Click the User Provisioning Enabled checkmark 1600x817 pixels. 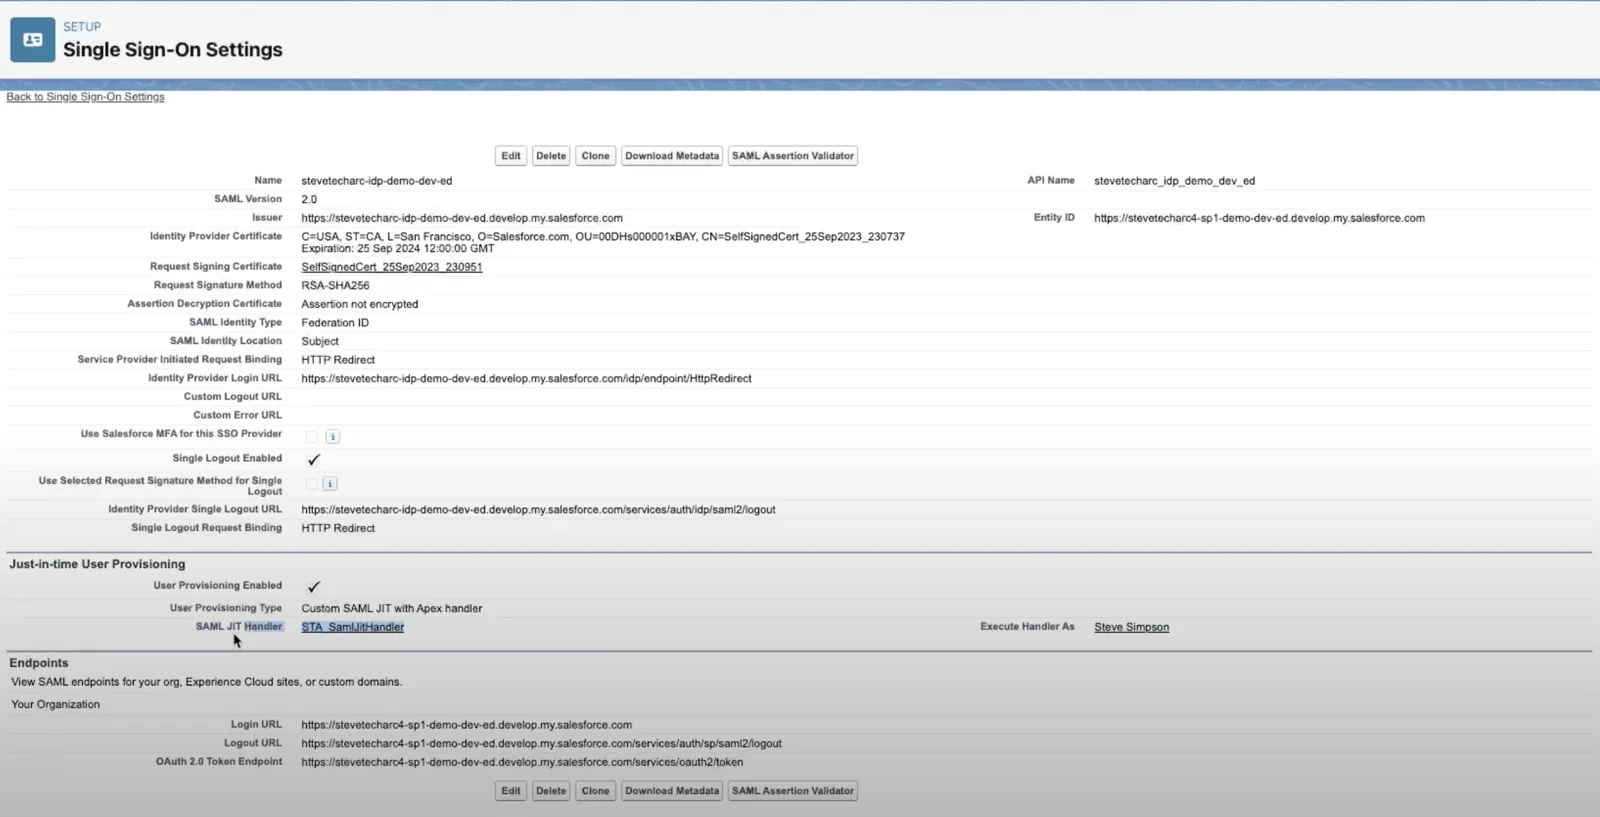314,587
